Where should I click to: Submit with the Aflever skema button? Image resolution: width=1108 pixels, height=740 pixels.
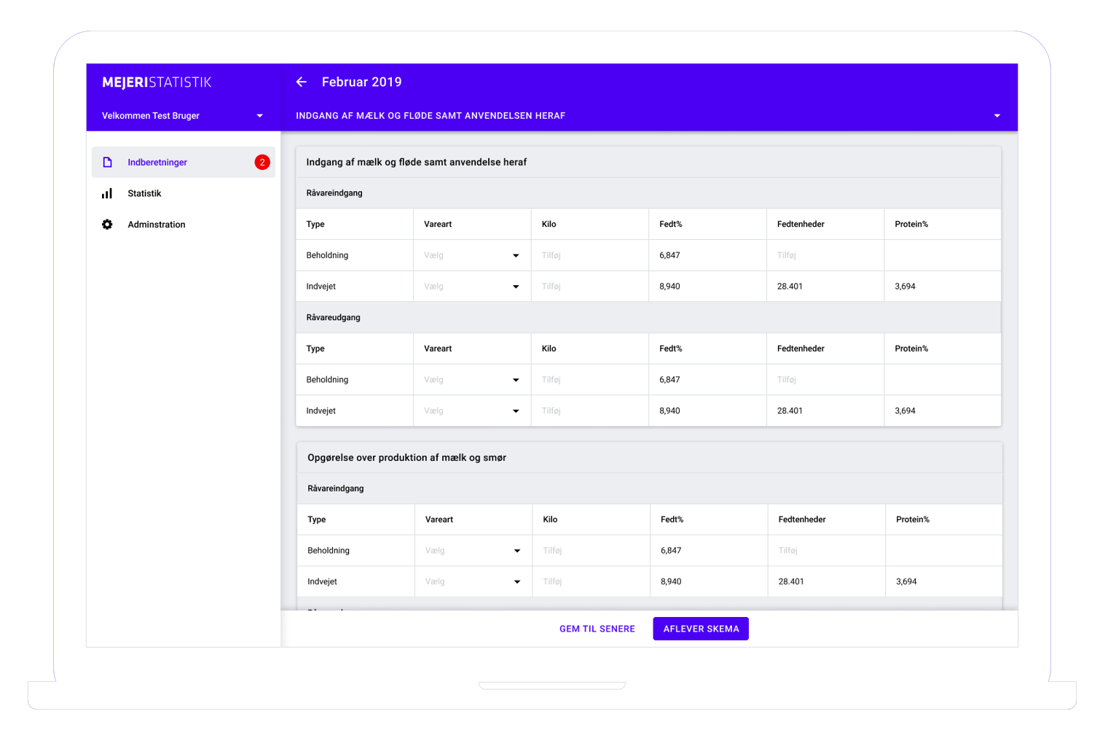click(x=701, y=629)
